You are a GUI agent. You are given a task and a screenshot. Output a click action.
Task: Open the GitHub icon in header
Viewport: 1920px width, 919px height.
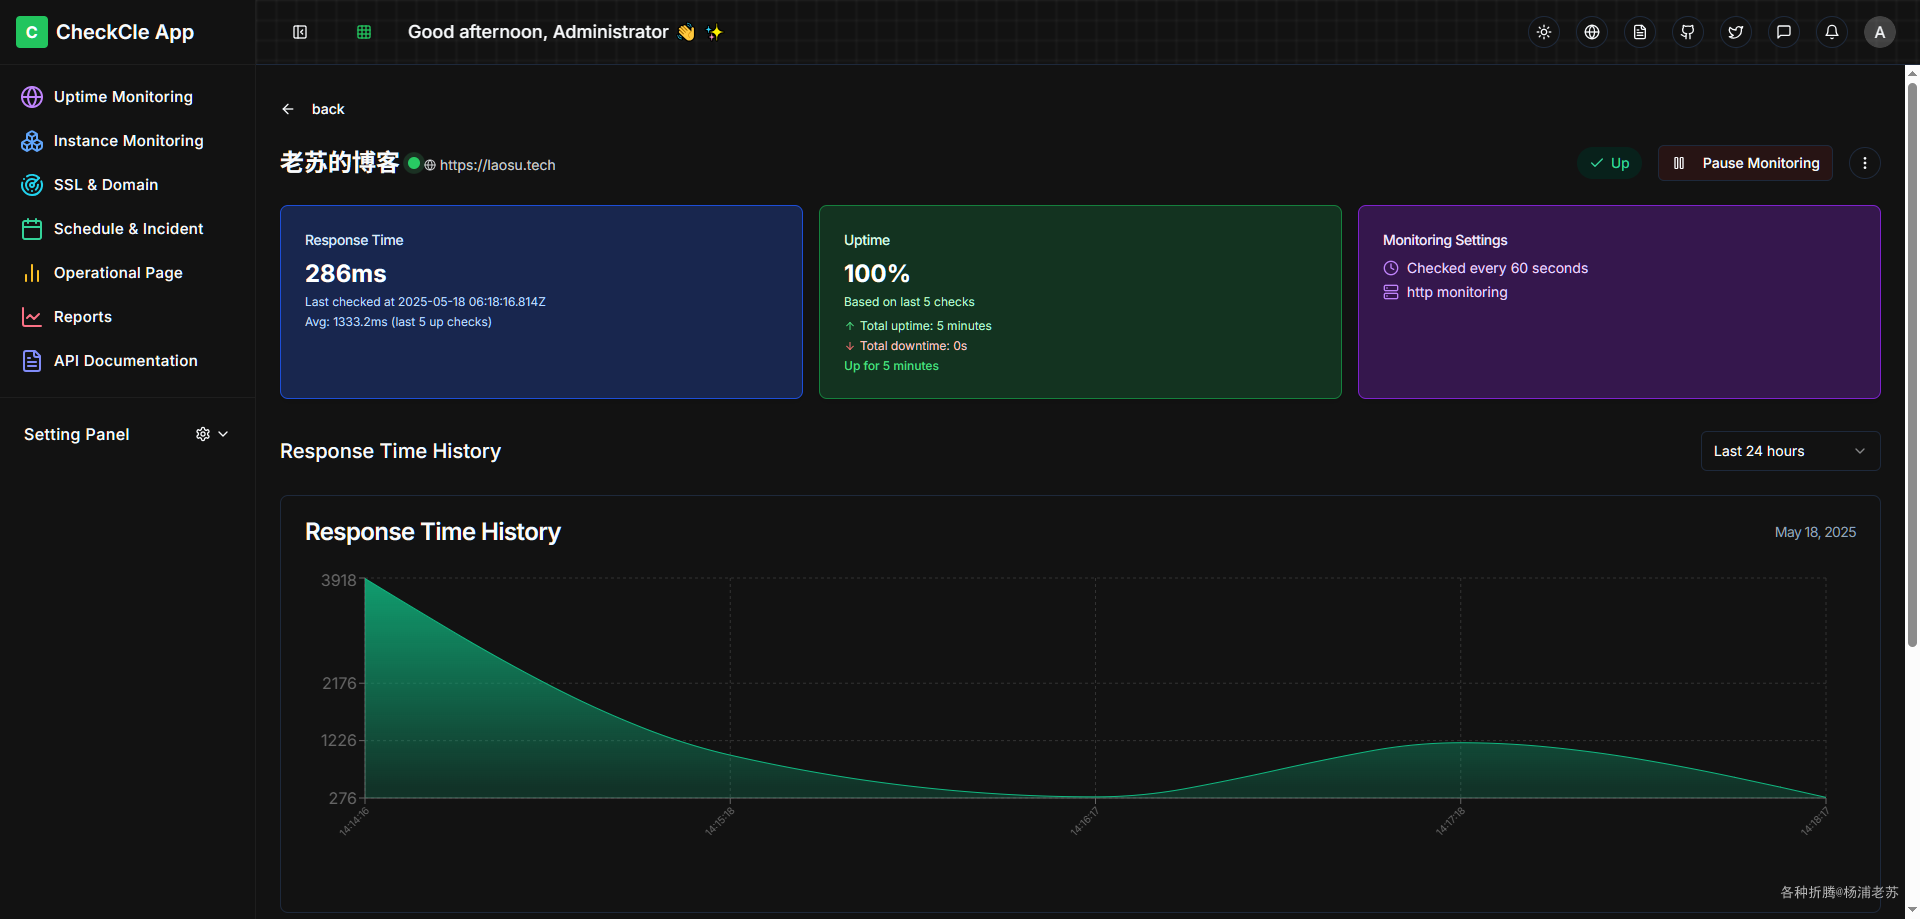1688,32
